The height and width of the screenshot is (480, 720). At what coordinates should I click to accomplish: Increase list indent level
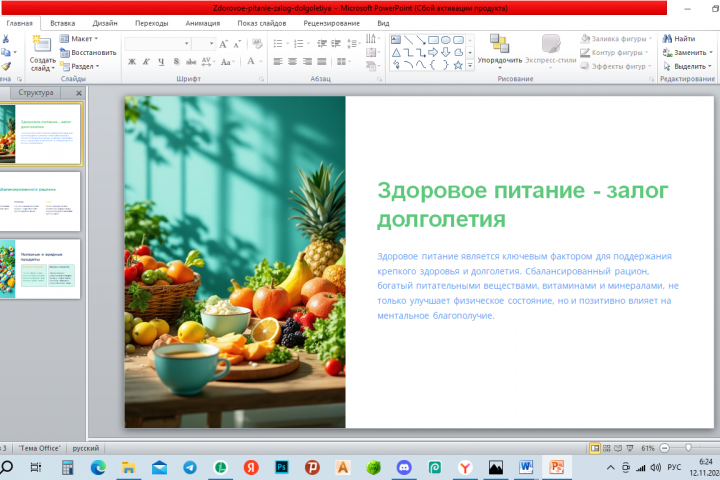tap(336, 44)
